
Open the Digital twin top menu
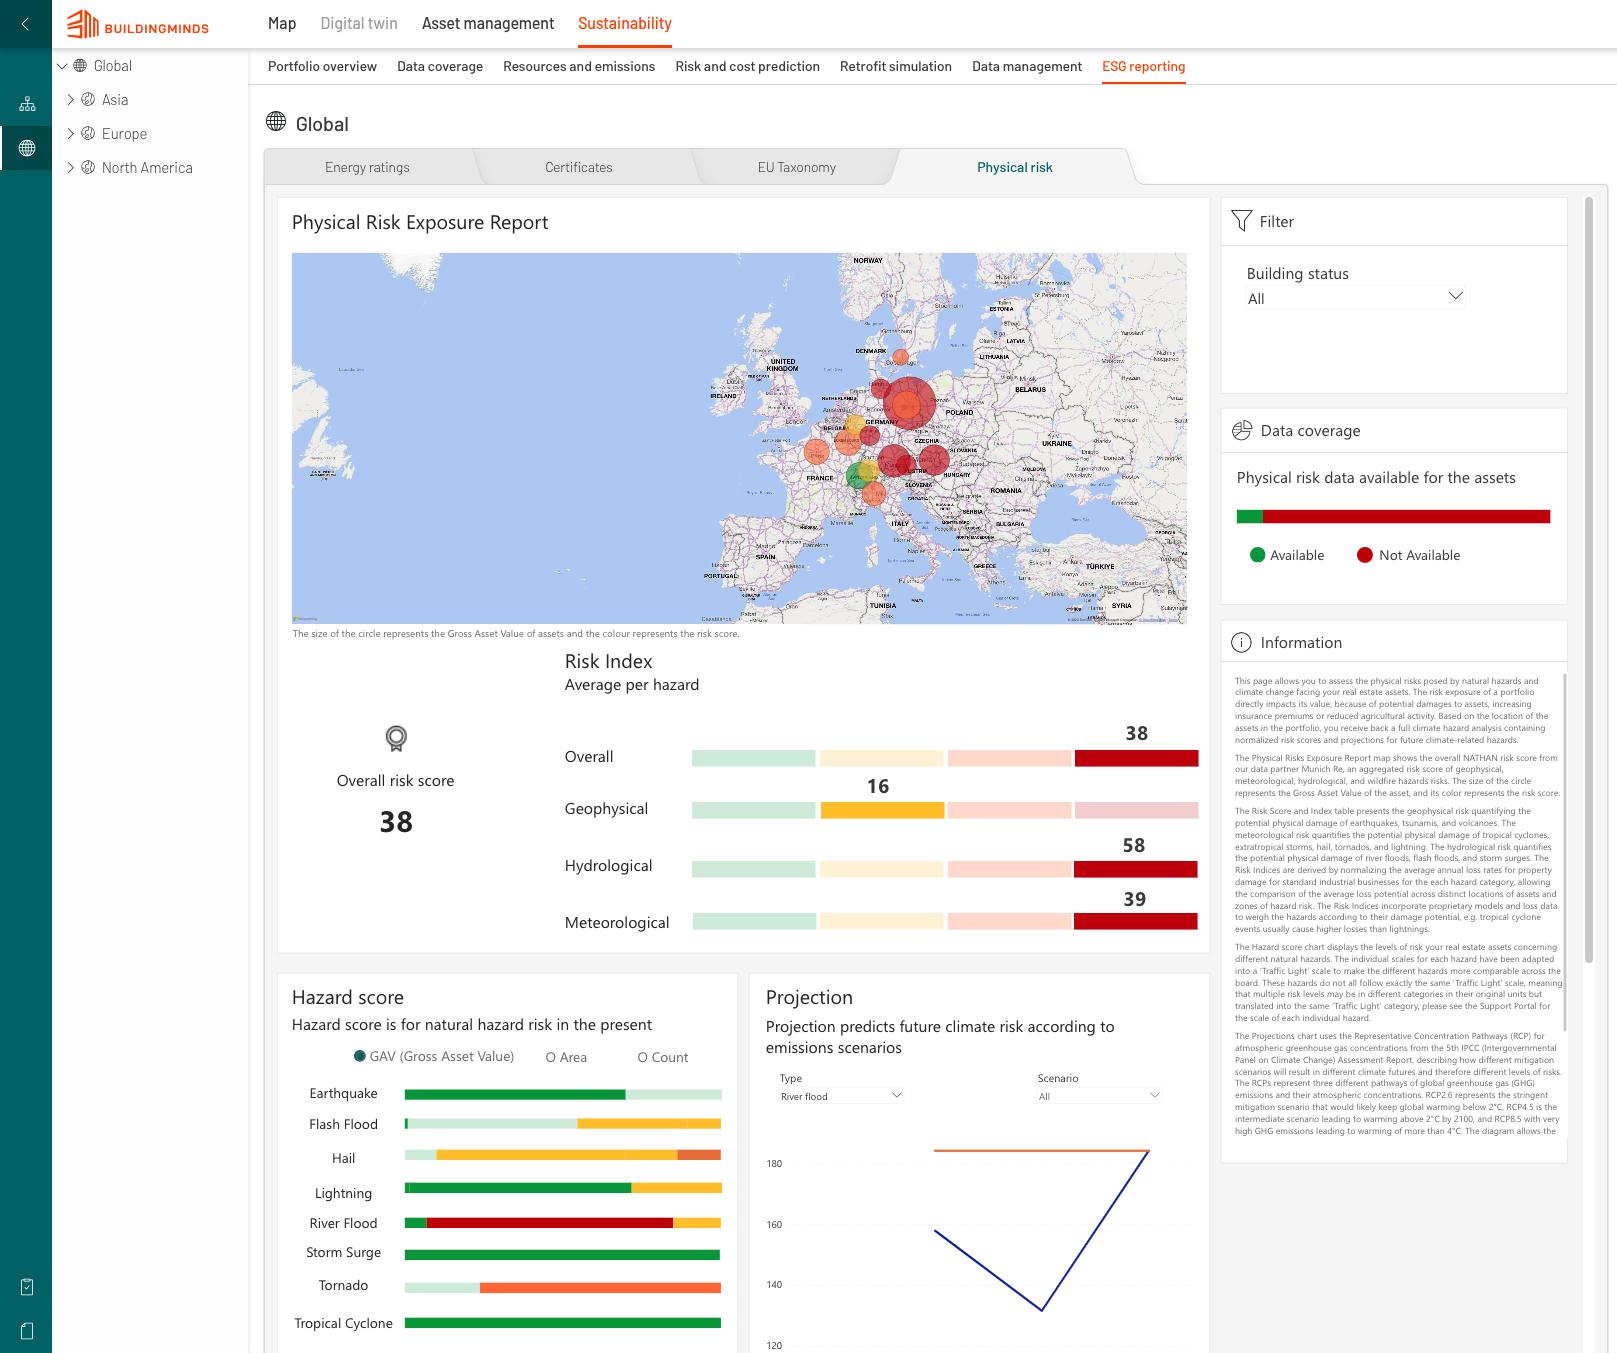359,24
